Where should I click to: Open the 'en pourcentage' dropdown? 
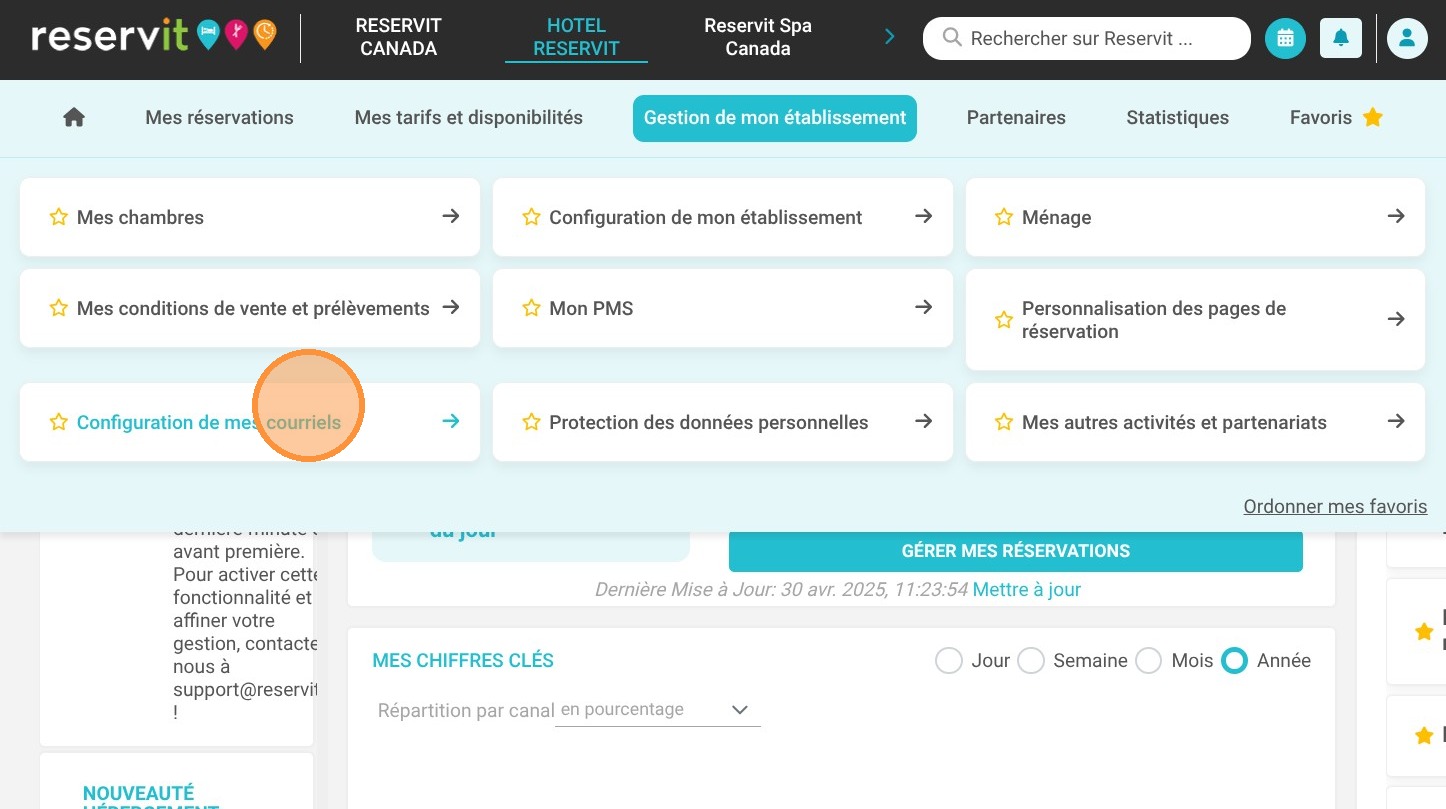coord(657,710)
